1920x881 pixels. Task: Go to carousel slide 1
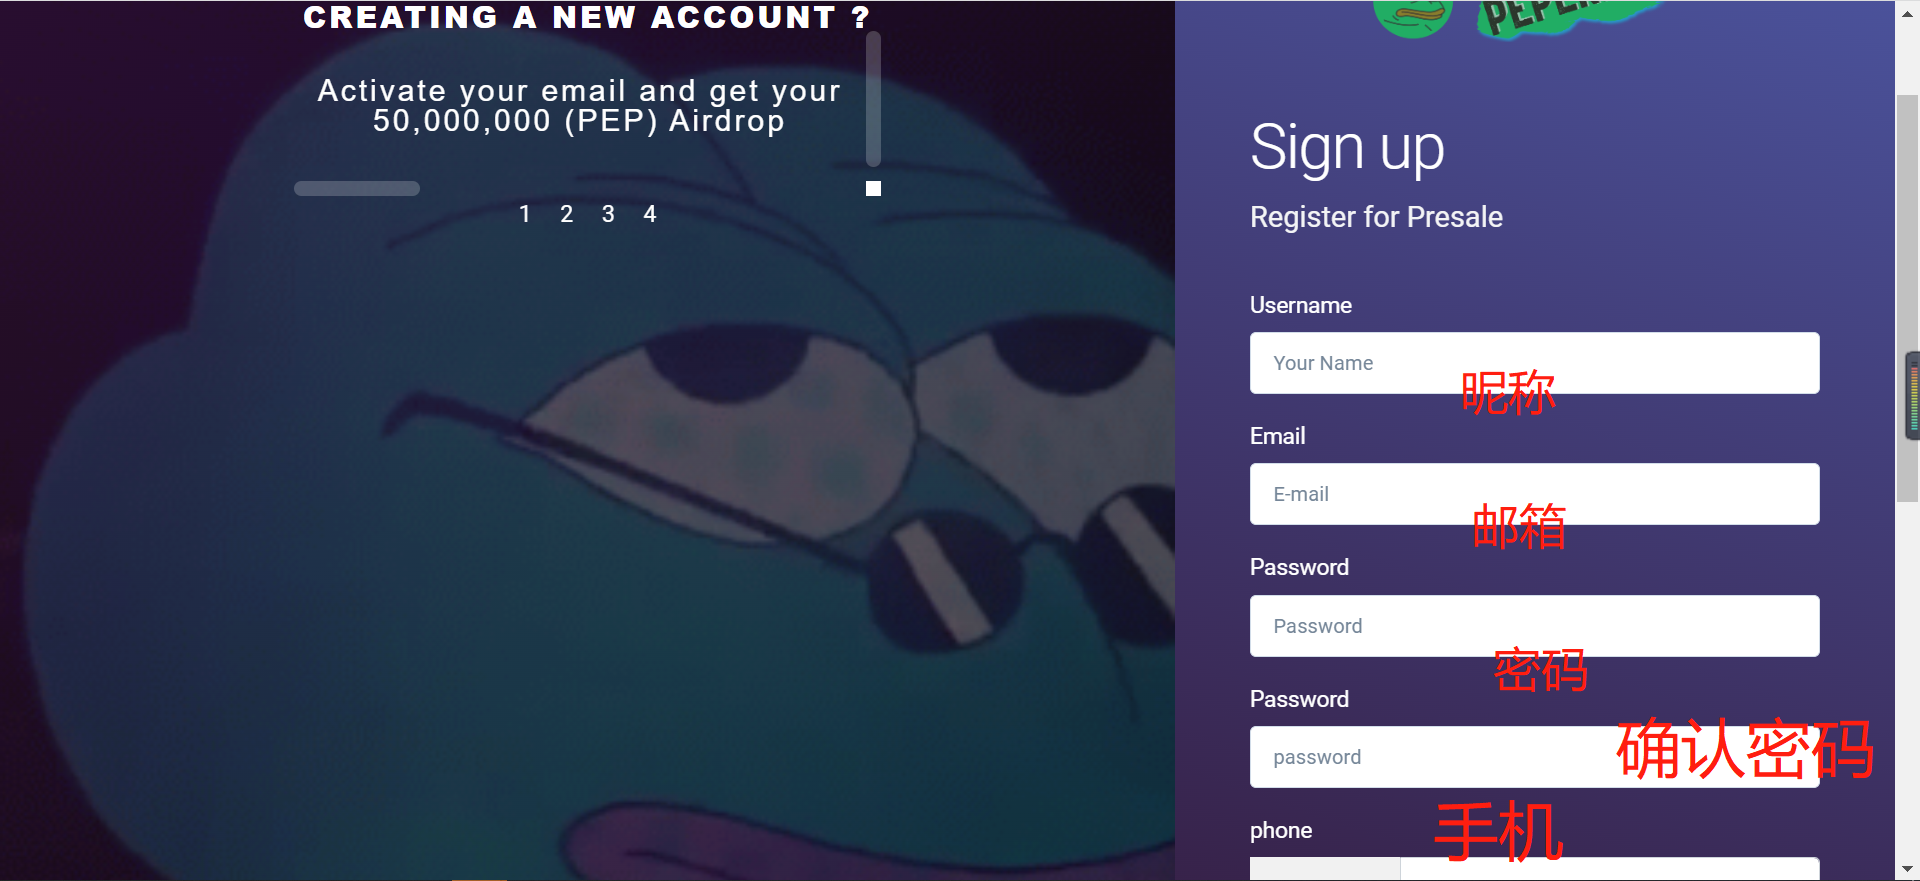click(x=525, y=214)
